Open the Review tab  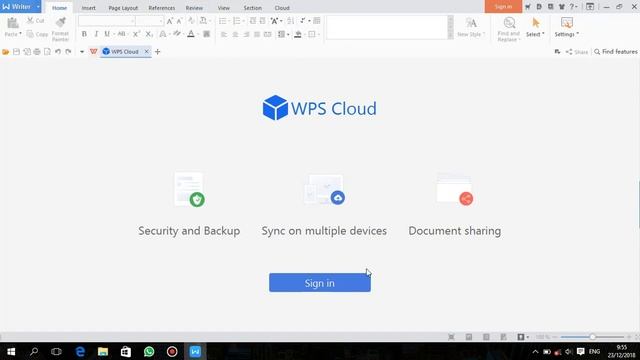pos(194,8)
